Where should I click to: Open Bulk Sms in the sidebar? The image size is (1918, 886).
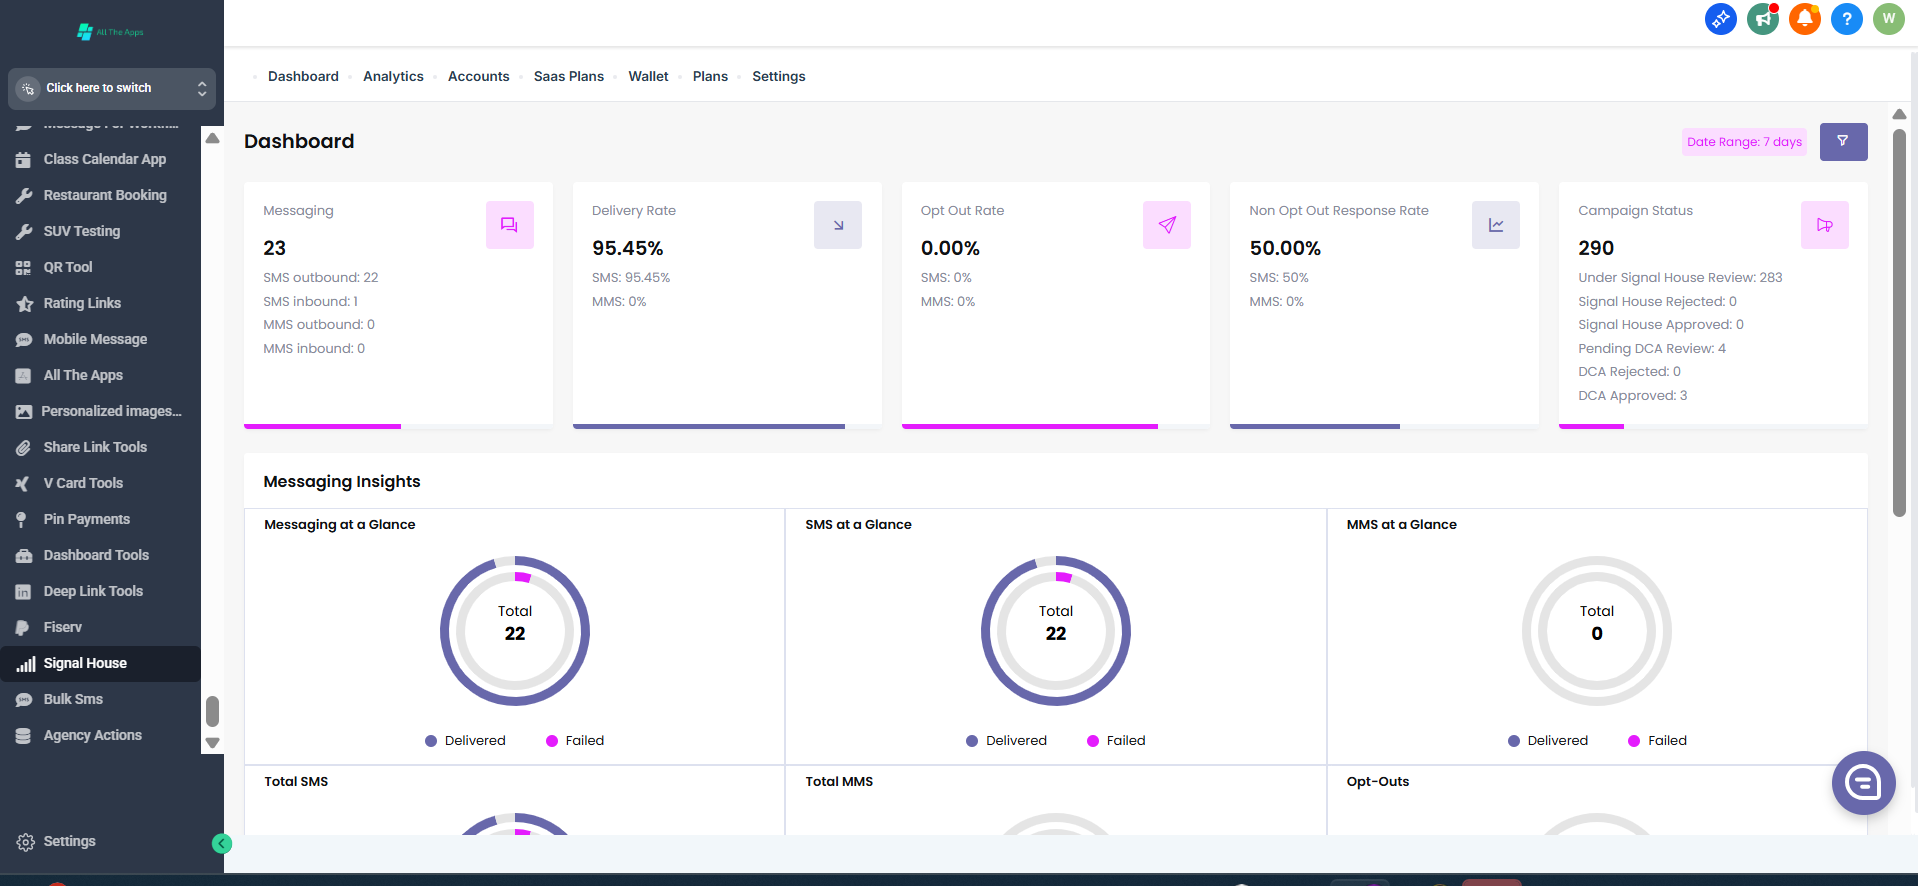tap(73, 699)
